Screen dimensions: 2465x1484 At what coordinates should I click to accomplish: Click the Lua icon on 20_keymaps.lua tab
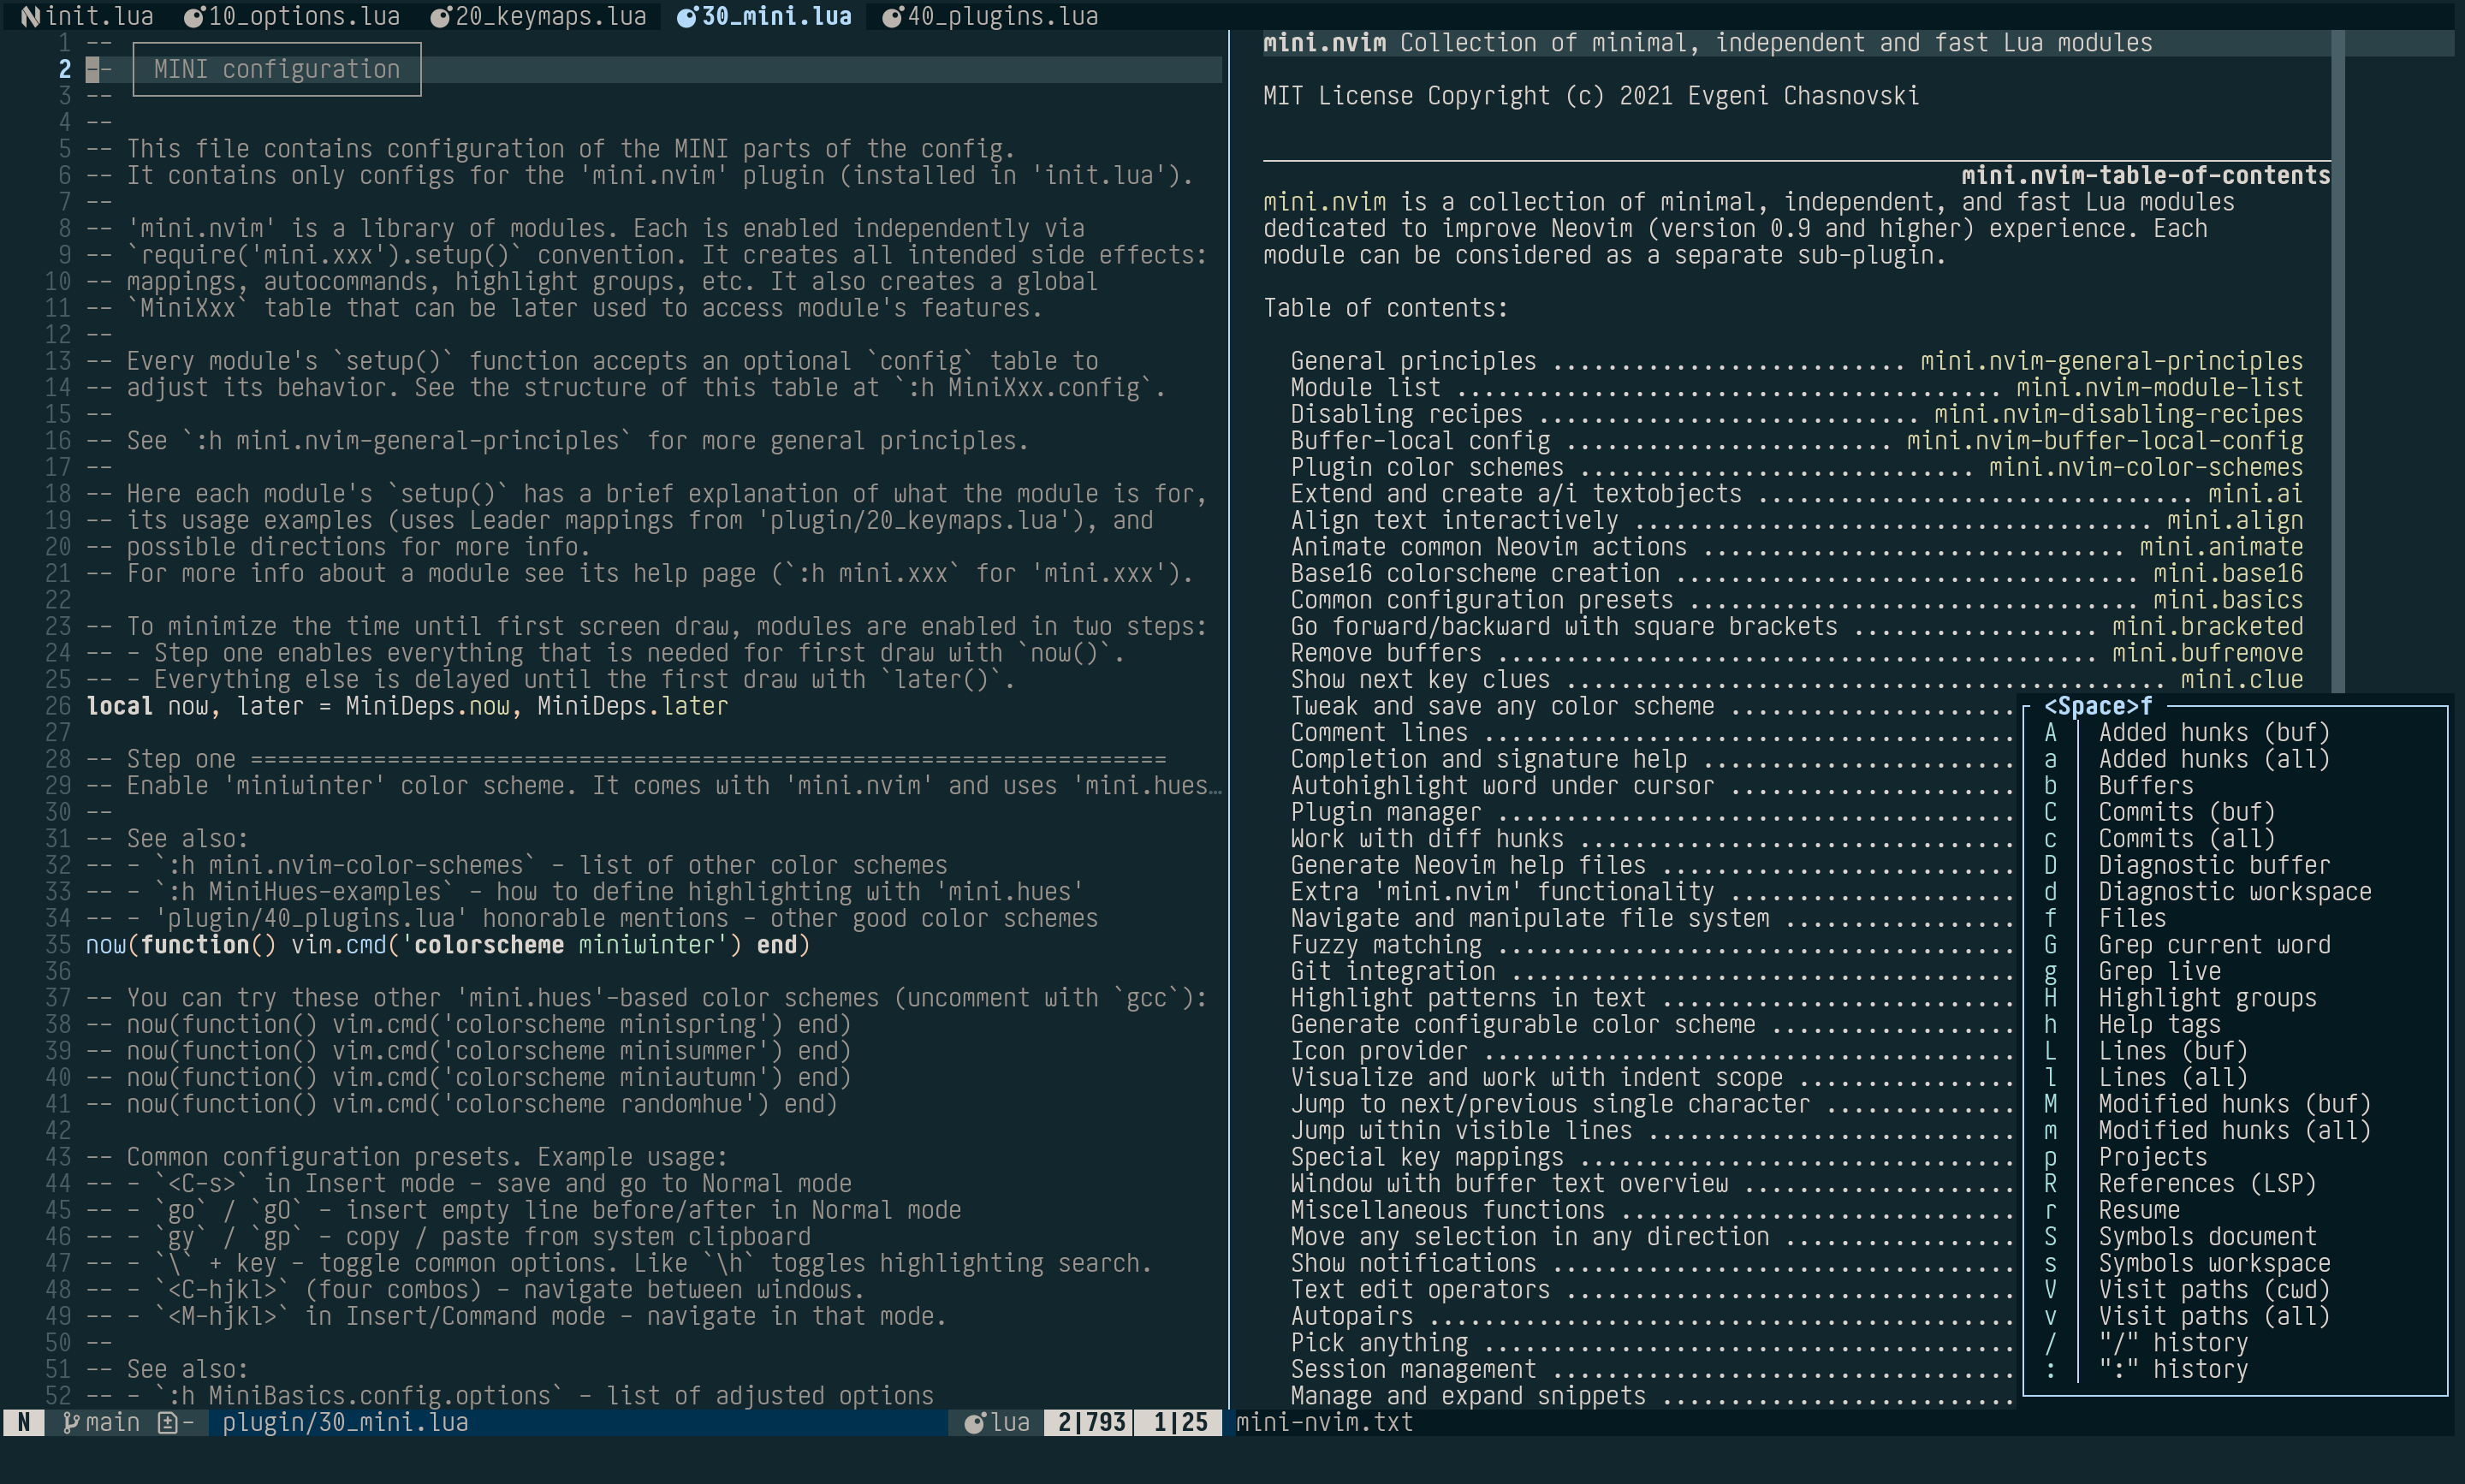point(441,16)
